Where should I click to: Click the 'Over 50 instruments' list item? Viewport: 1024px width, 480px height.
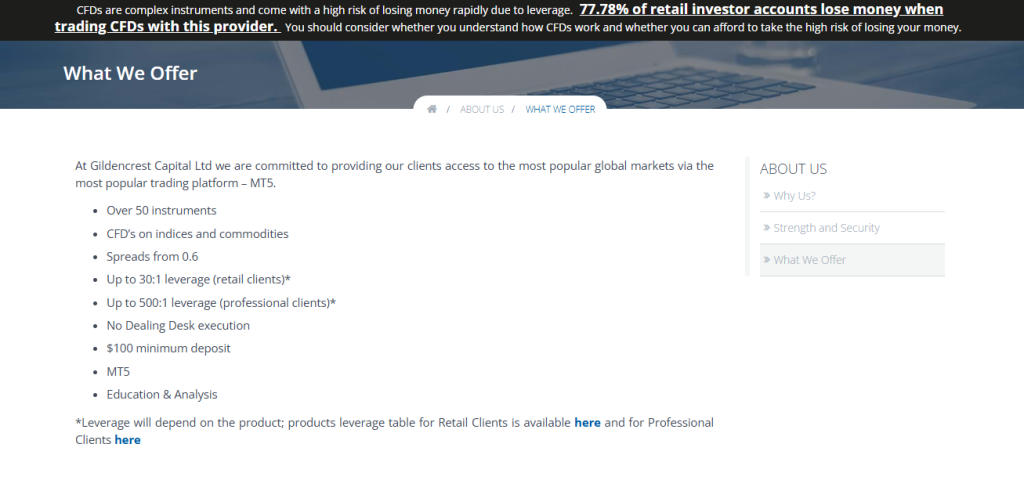click(x=161, y=211)
